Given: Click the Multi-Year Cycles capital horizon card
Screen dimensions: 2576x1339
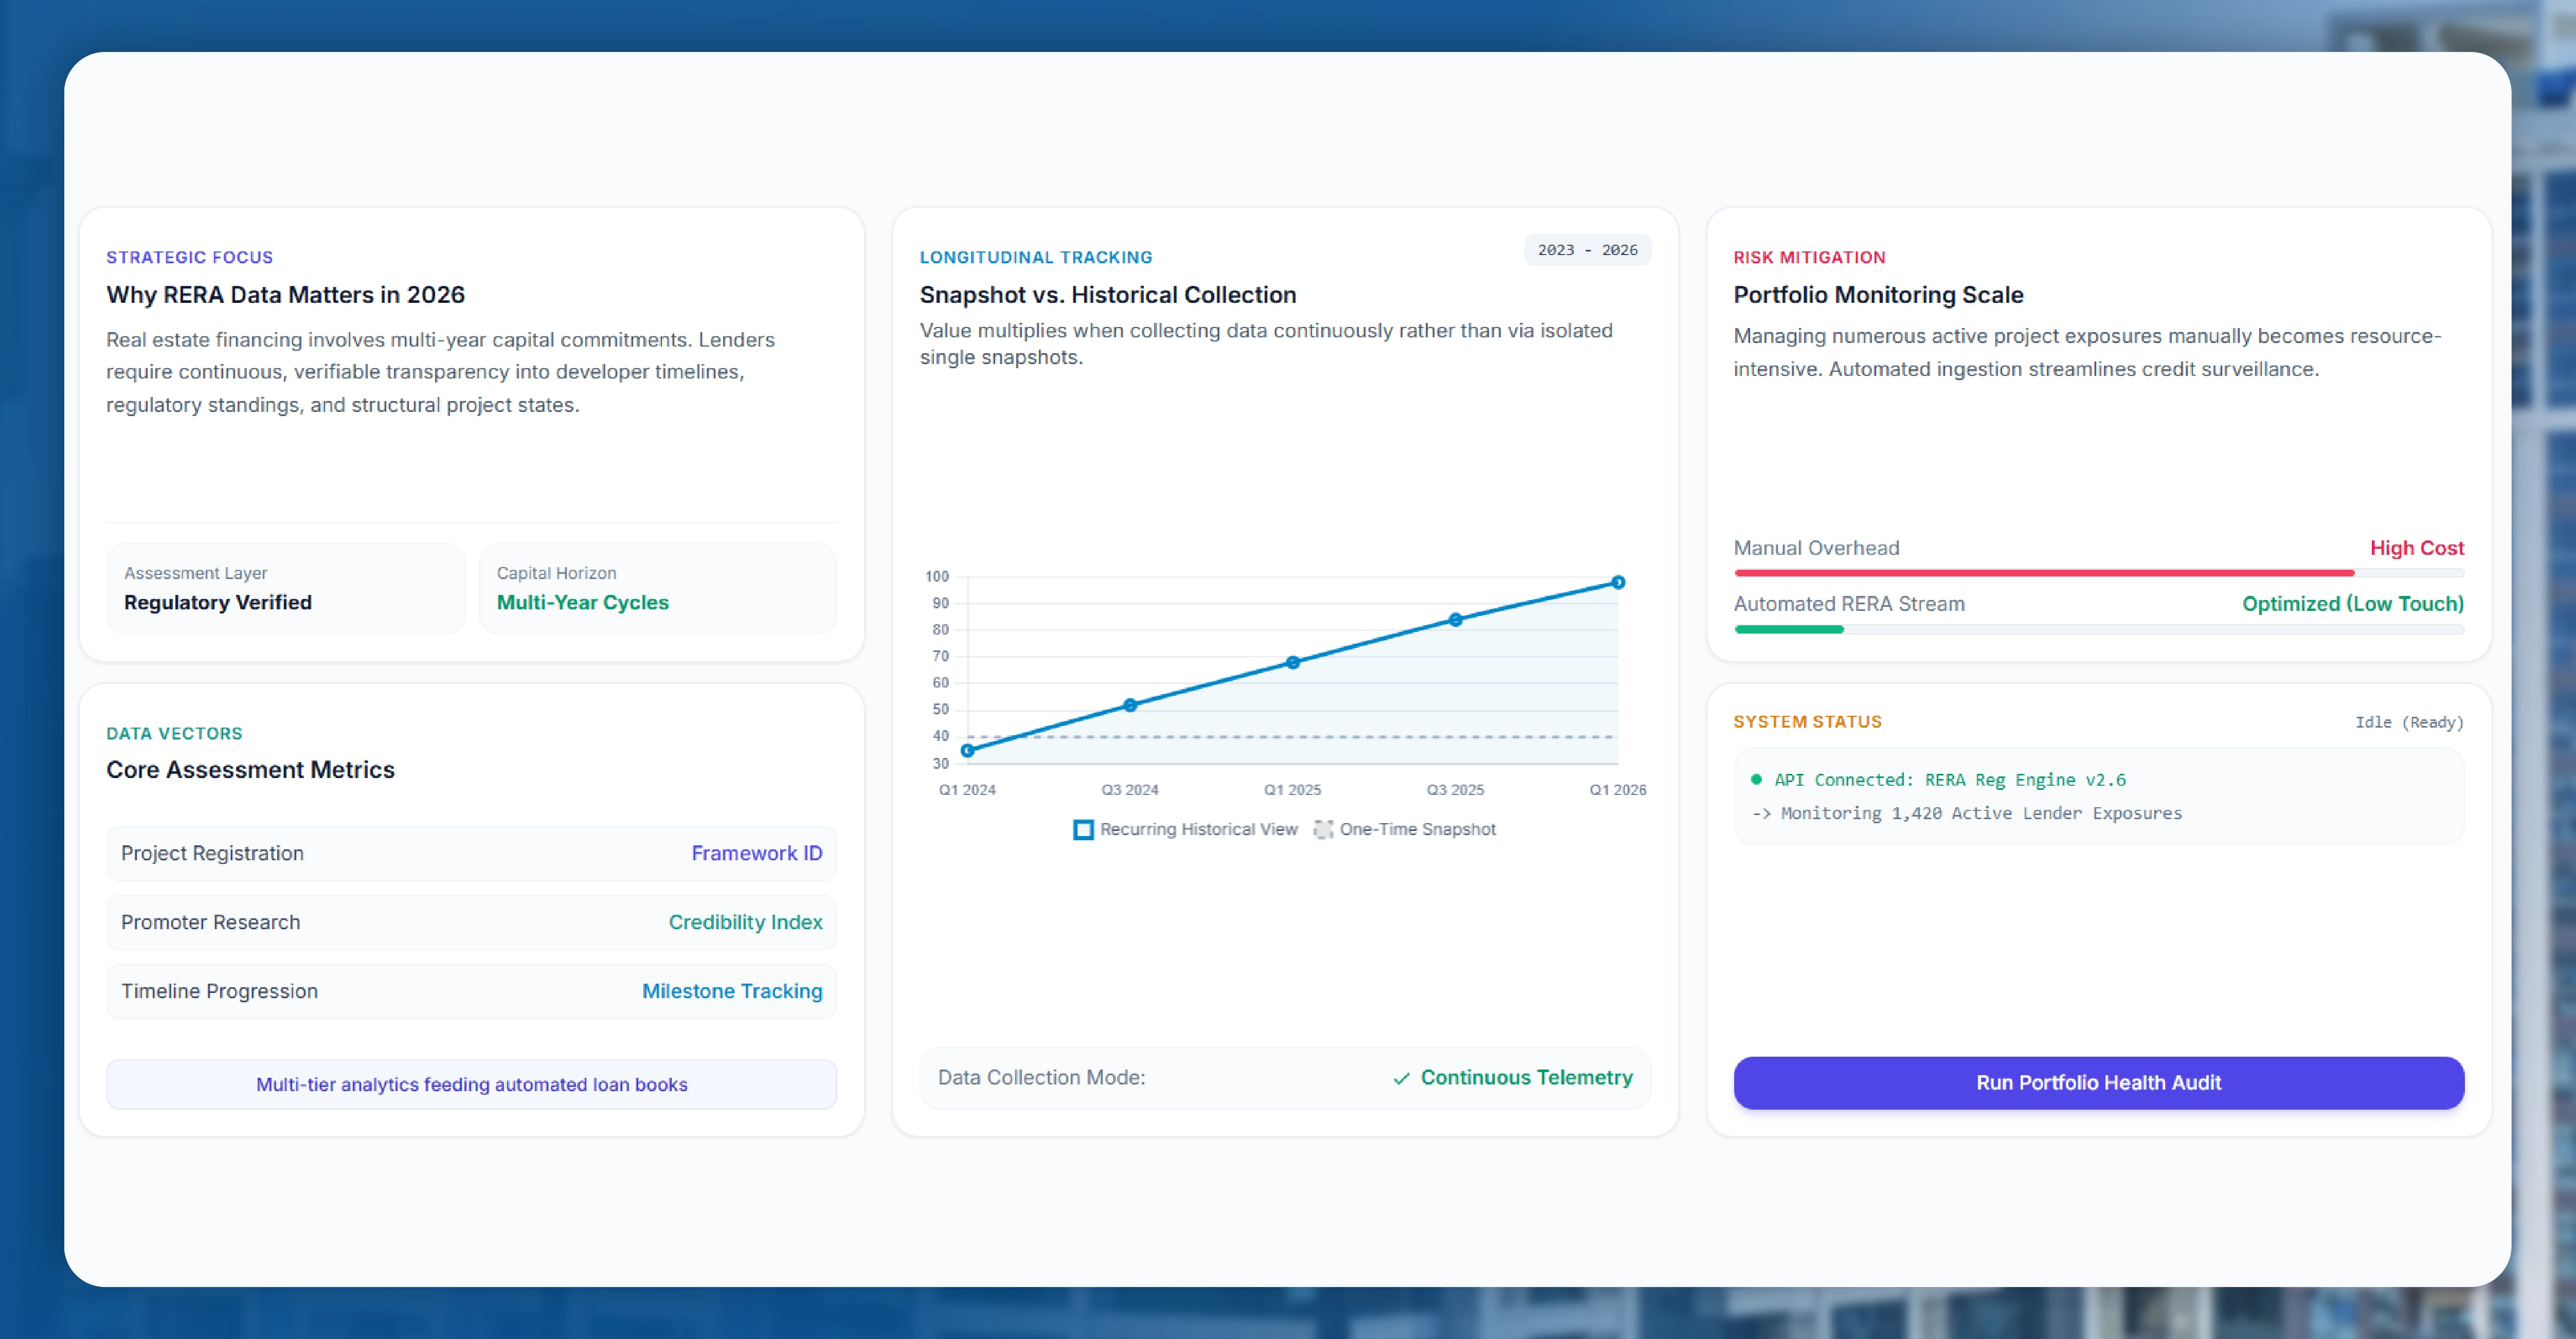Looking at the screenshot, I should (x=657, y=589).
